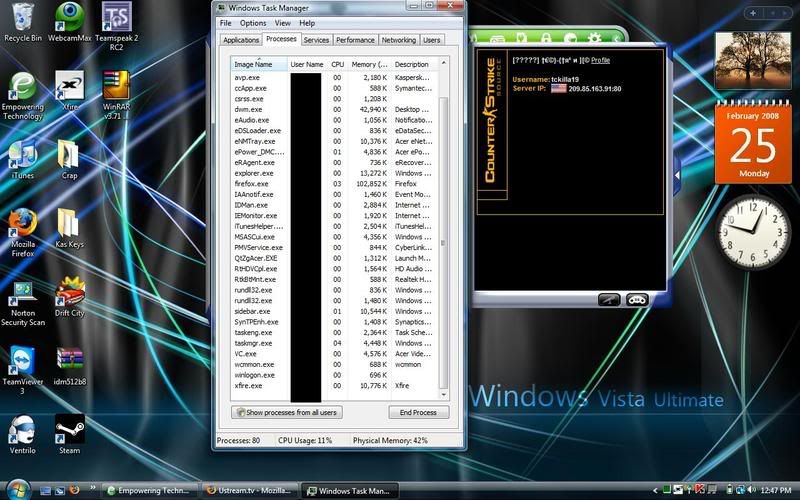Select the sidebar.exe process row

(334, 311)
